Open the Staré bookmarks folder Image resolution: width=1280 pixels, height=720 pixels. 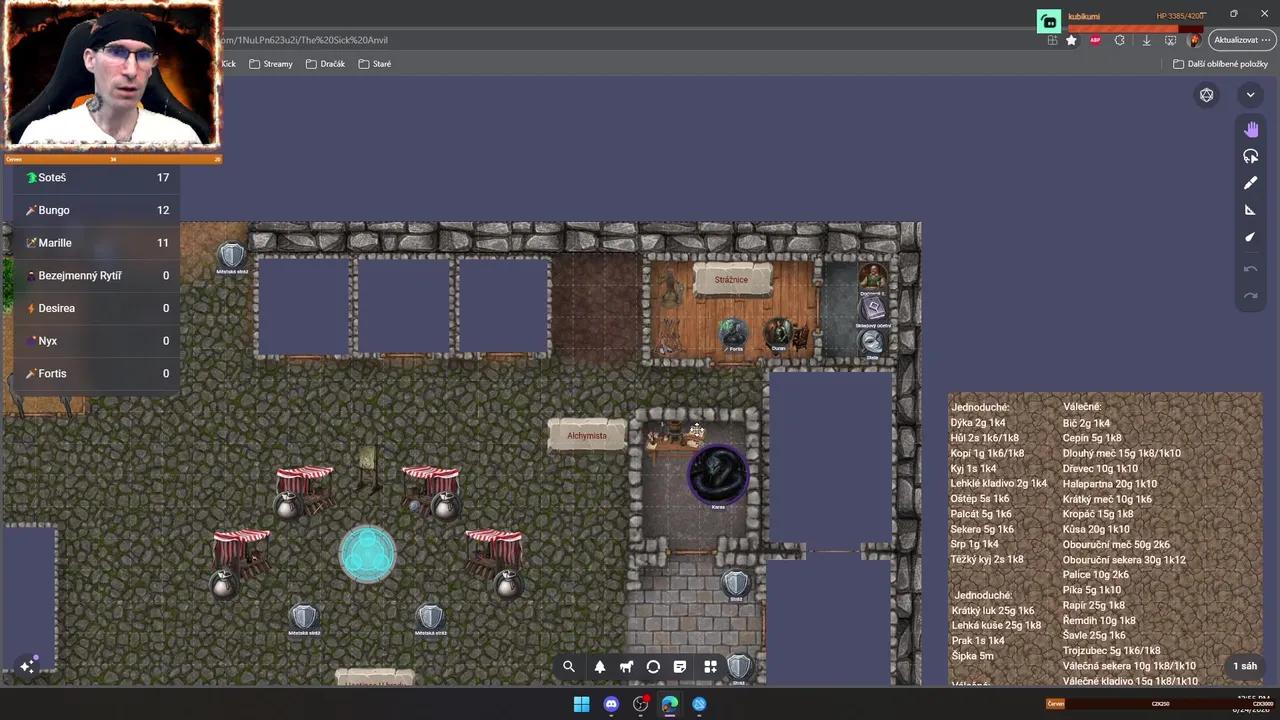pos(375,64)
